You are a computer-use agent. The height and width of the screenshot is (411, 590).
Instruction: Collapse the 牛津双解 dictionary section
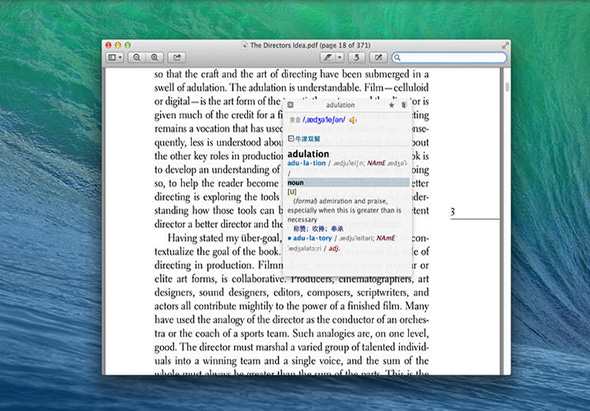pyautogui.click(x=291, y=139)
